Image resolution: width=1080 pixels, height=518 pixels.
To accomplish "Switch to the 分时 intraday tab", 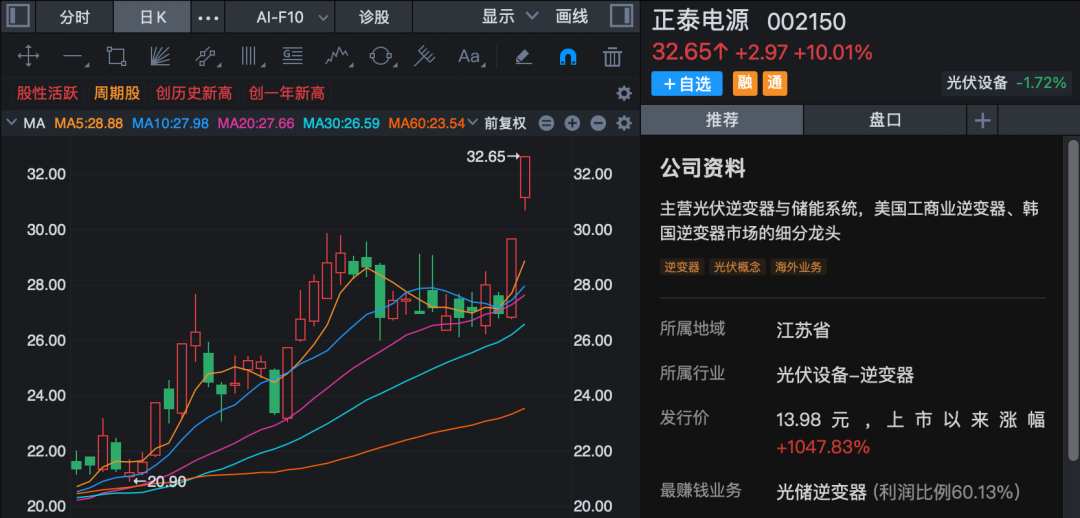I will pyautogui.click(x=74, y=17).
